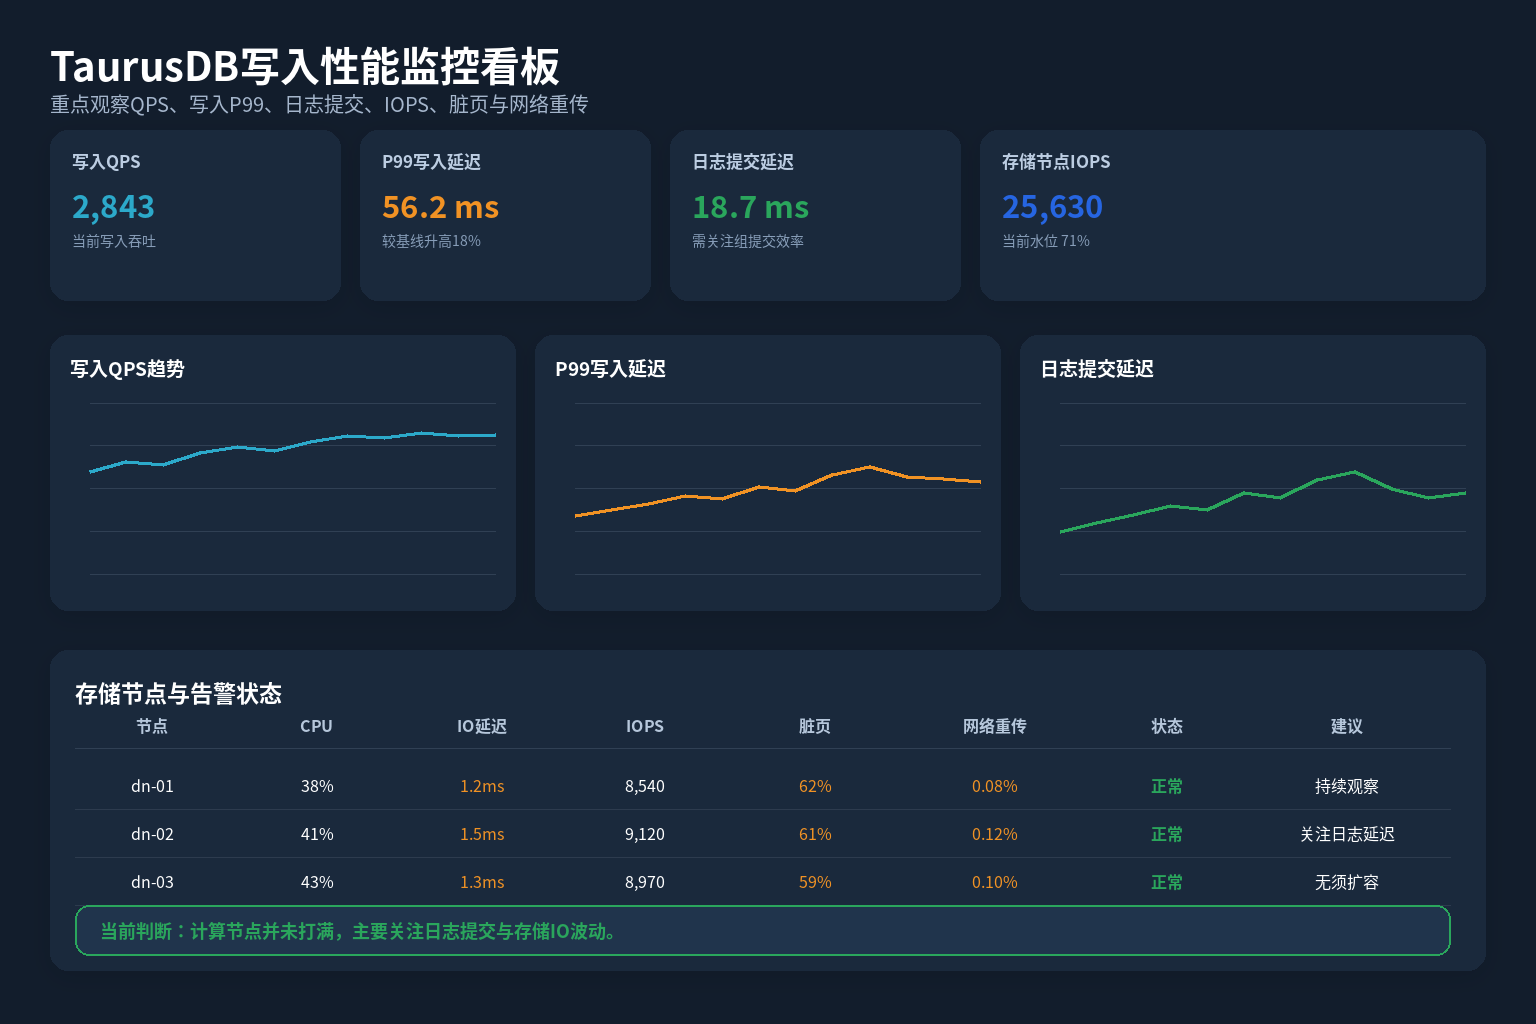
Task: Click the 需关注组提交效率 caption
Action: coord(748,241)
